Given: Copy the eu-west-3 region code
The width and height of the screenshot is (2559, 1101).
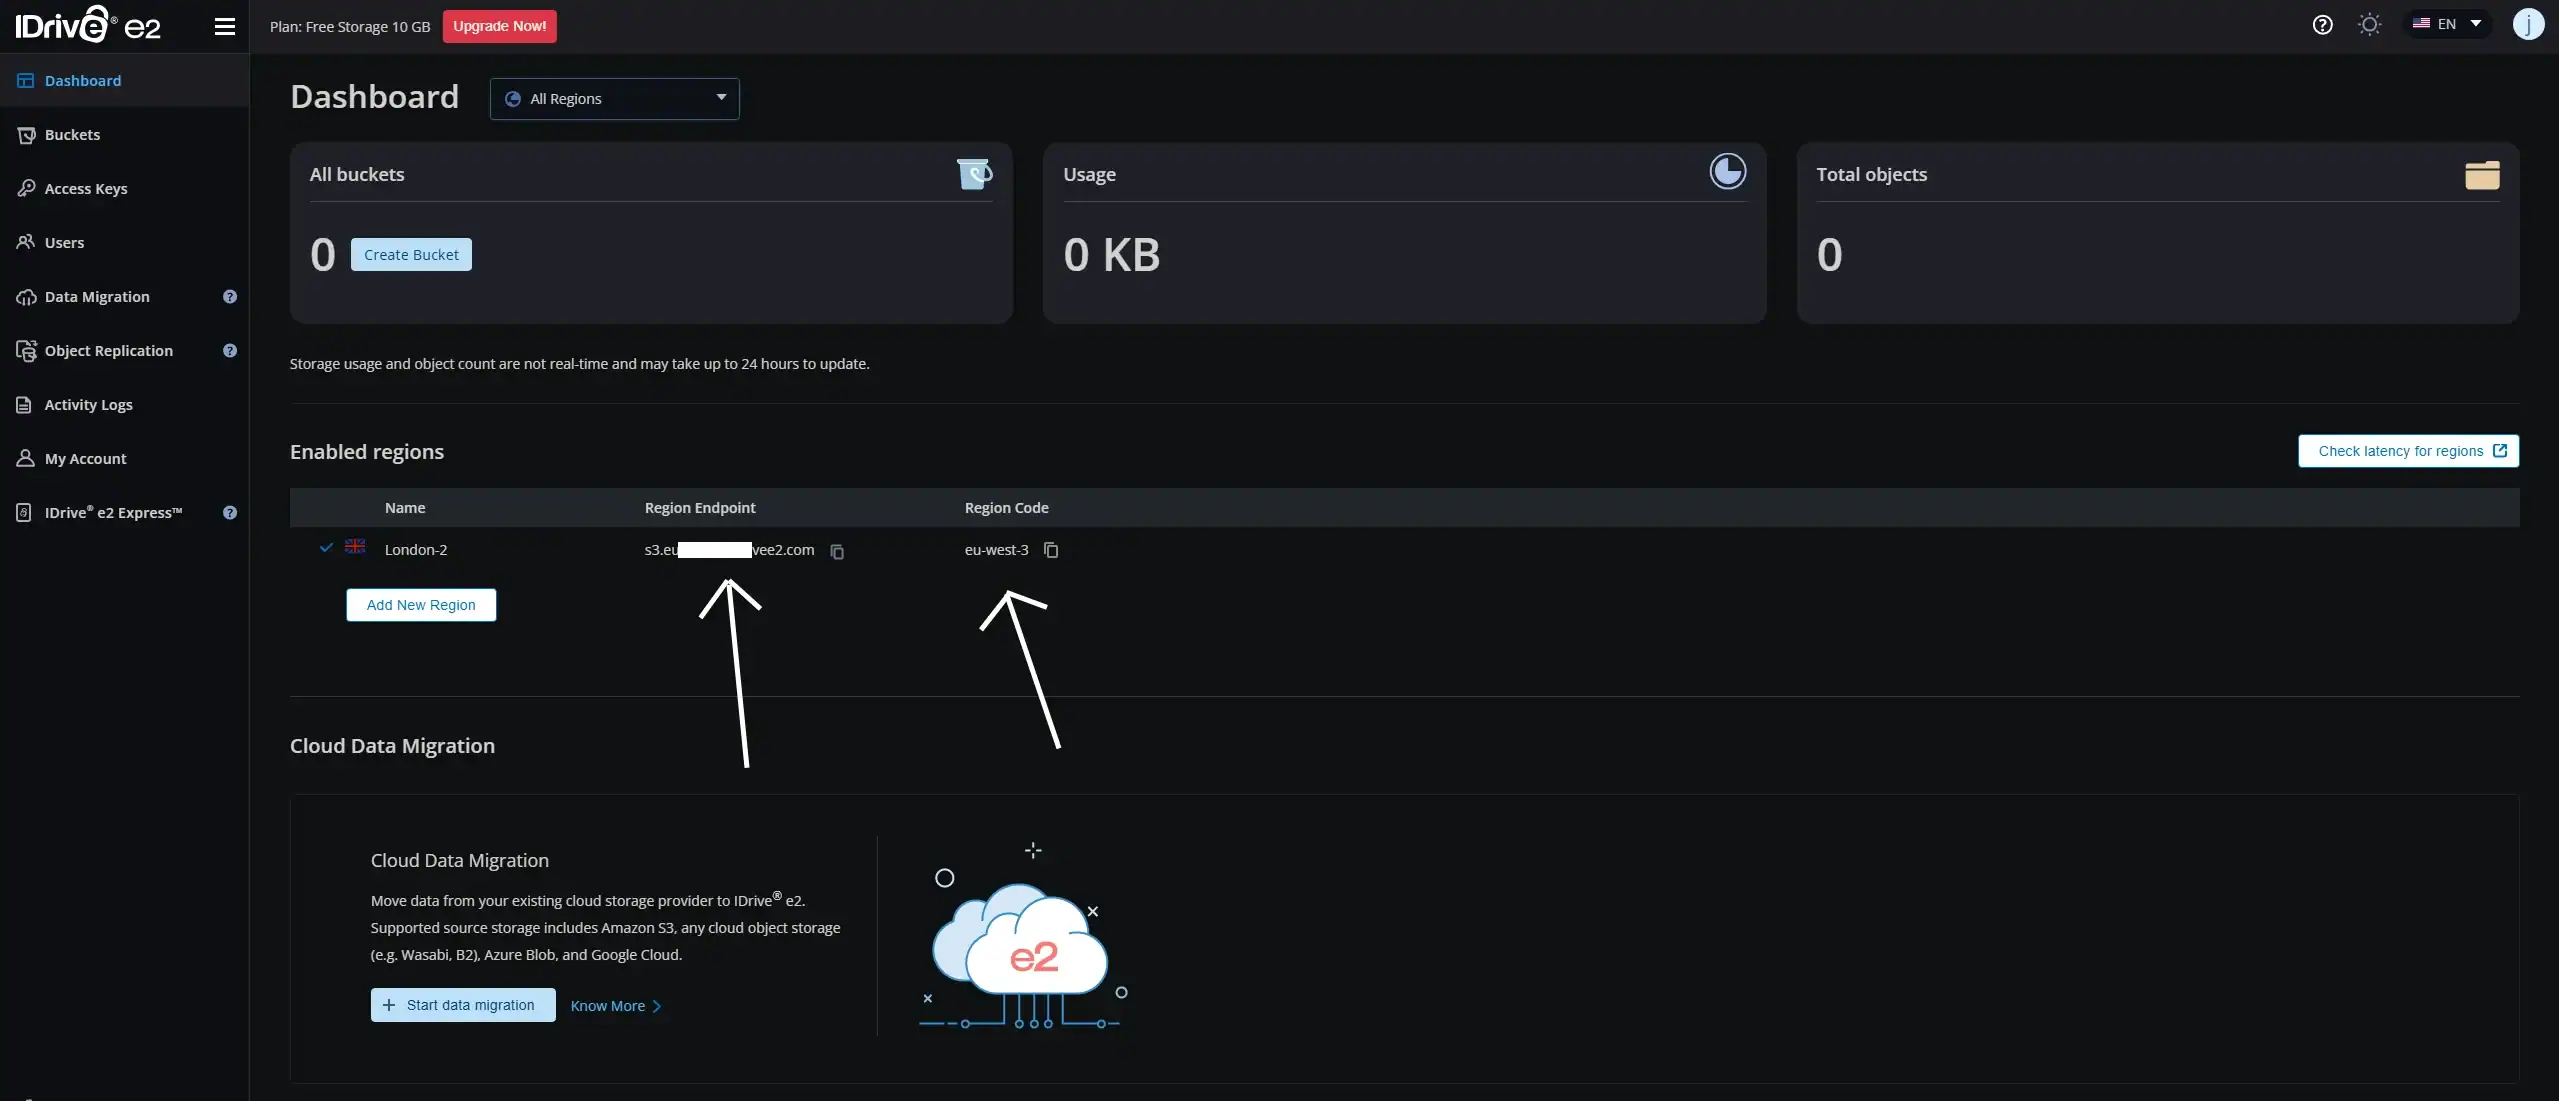Looking at the screenshot, I should tap(1051, 550).
